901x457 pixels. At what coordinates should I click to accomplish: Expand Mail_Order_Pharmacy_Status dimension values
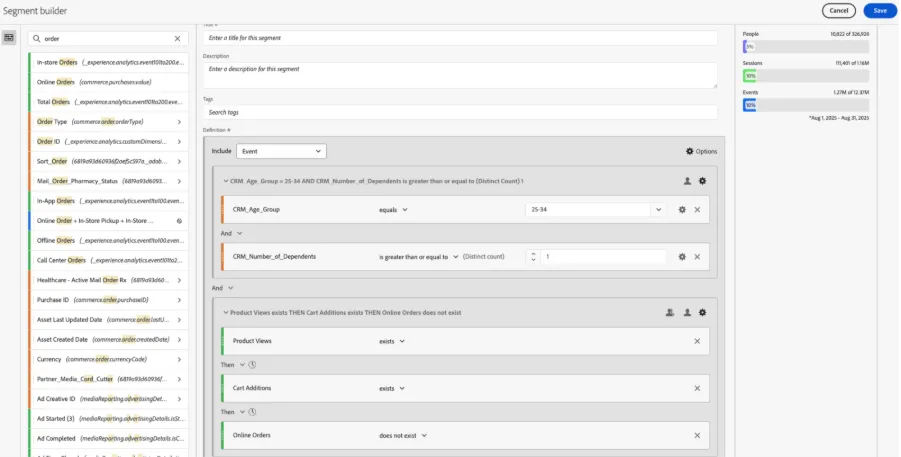point(179,181)
